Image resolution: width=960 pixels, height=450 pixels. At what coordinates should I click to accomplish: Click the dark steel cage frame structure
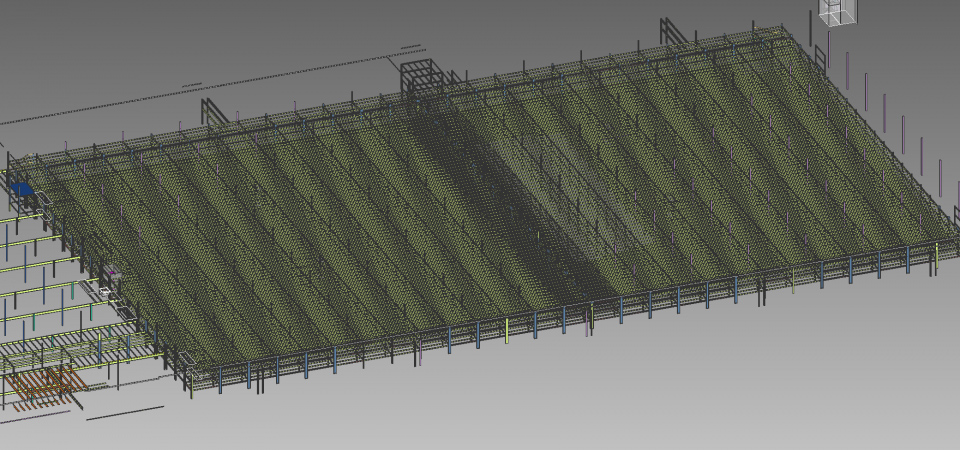coord(420,76)
